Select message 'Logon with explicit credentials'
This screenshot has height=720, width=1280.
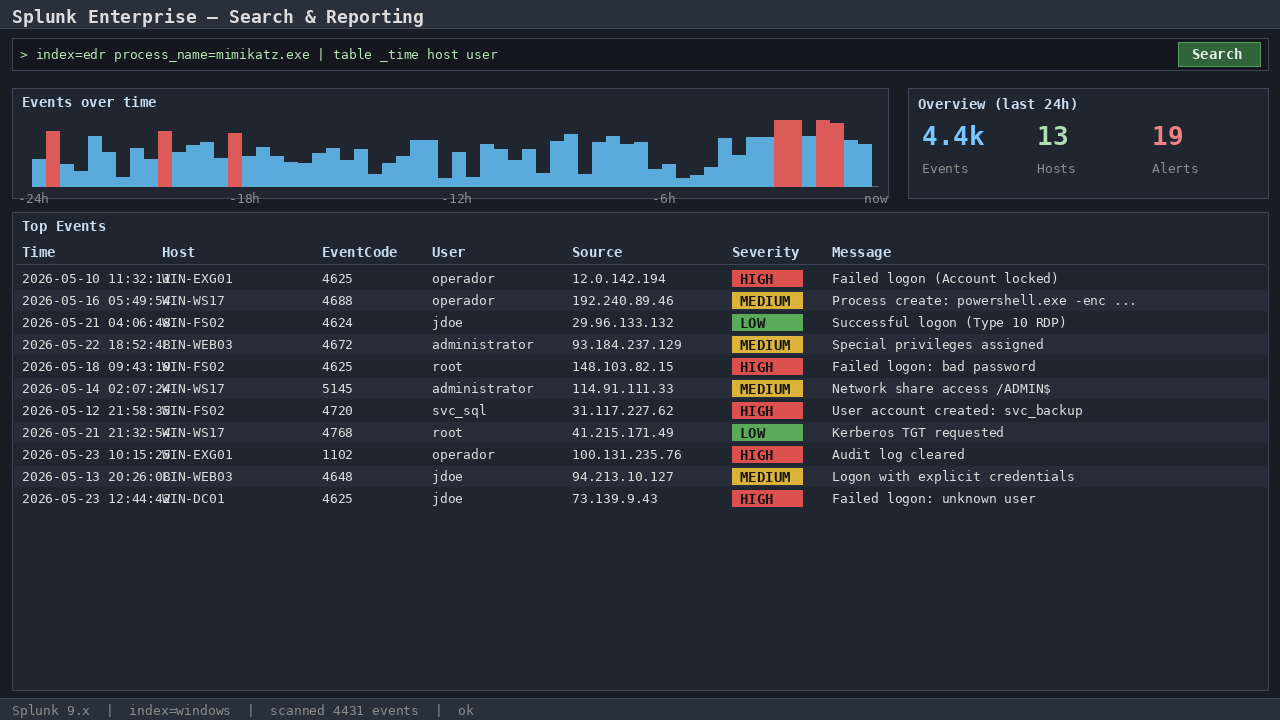[x=953, y=477]
